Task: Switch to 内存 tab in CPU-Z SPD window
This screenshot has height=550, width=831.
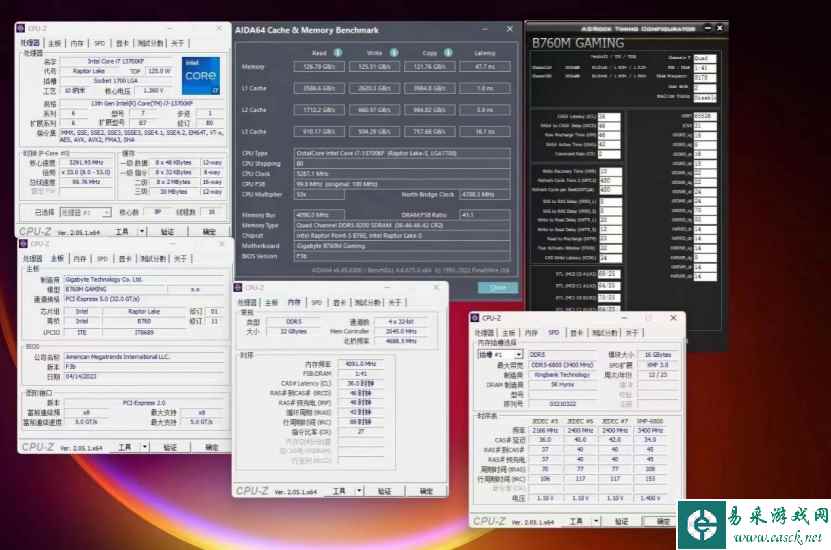Action: tap(531, 333)
